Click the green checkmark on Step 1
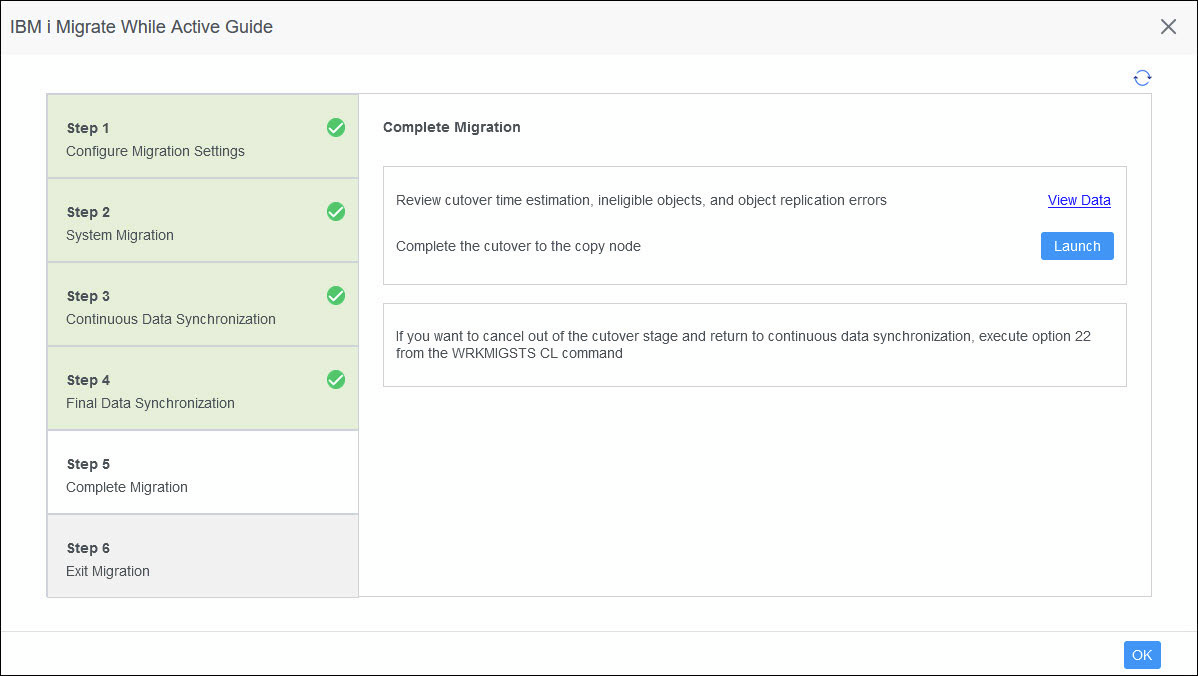 335,128
